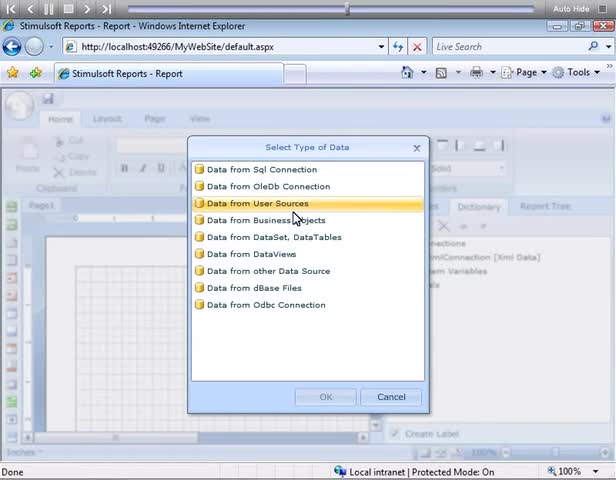
Task: Select Data from Sql Connection
Action: click(x=308, y=169)
